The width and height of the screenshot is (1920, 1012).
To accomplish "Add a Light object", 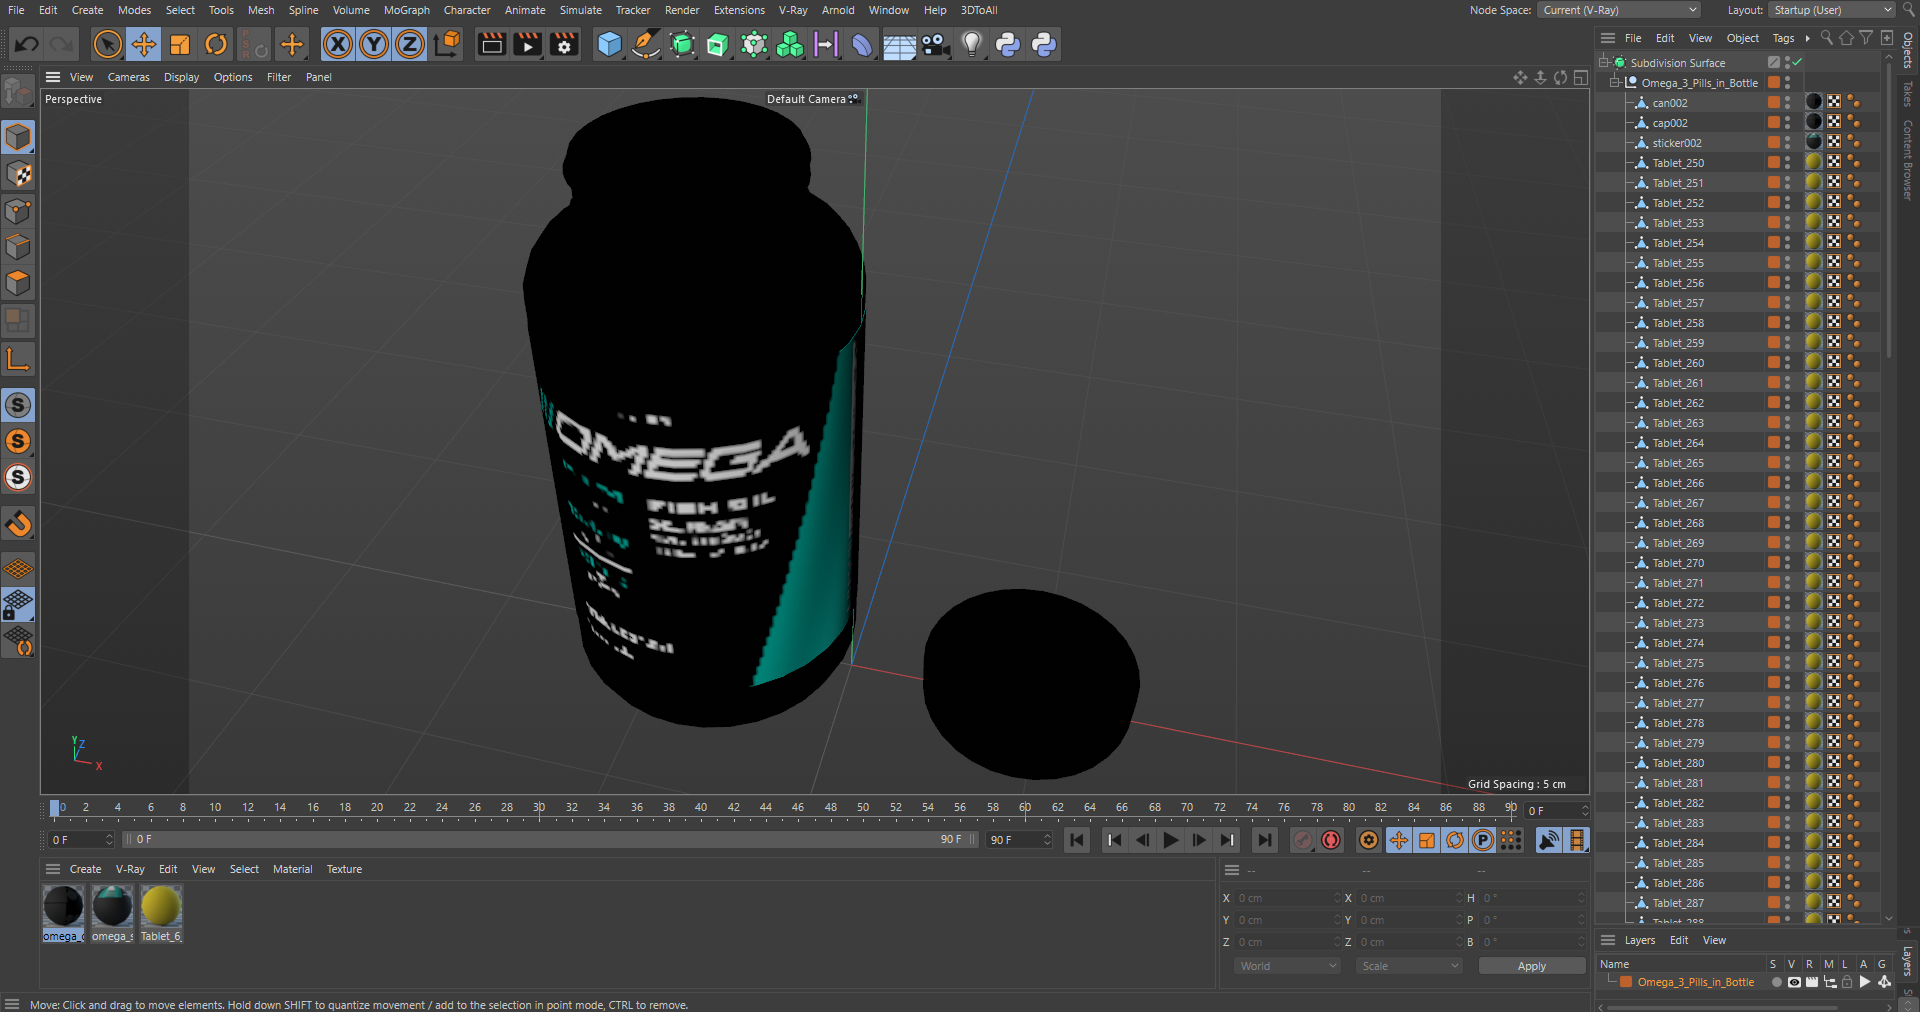I will point(972,44).
